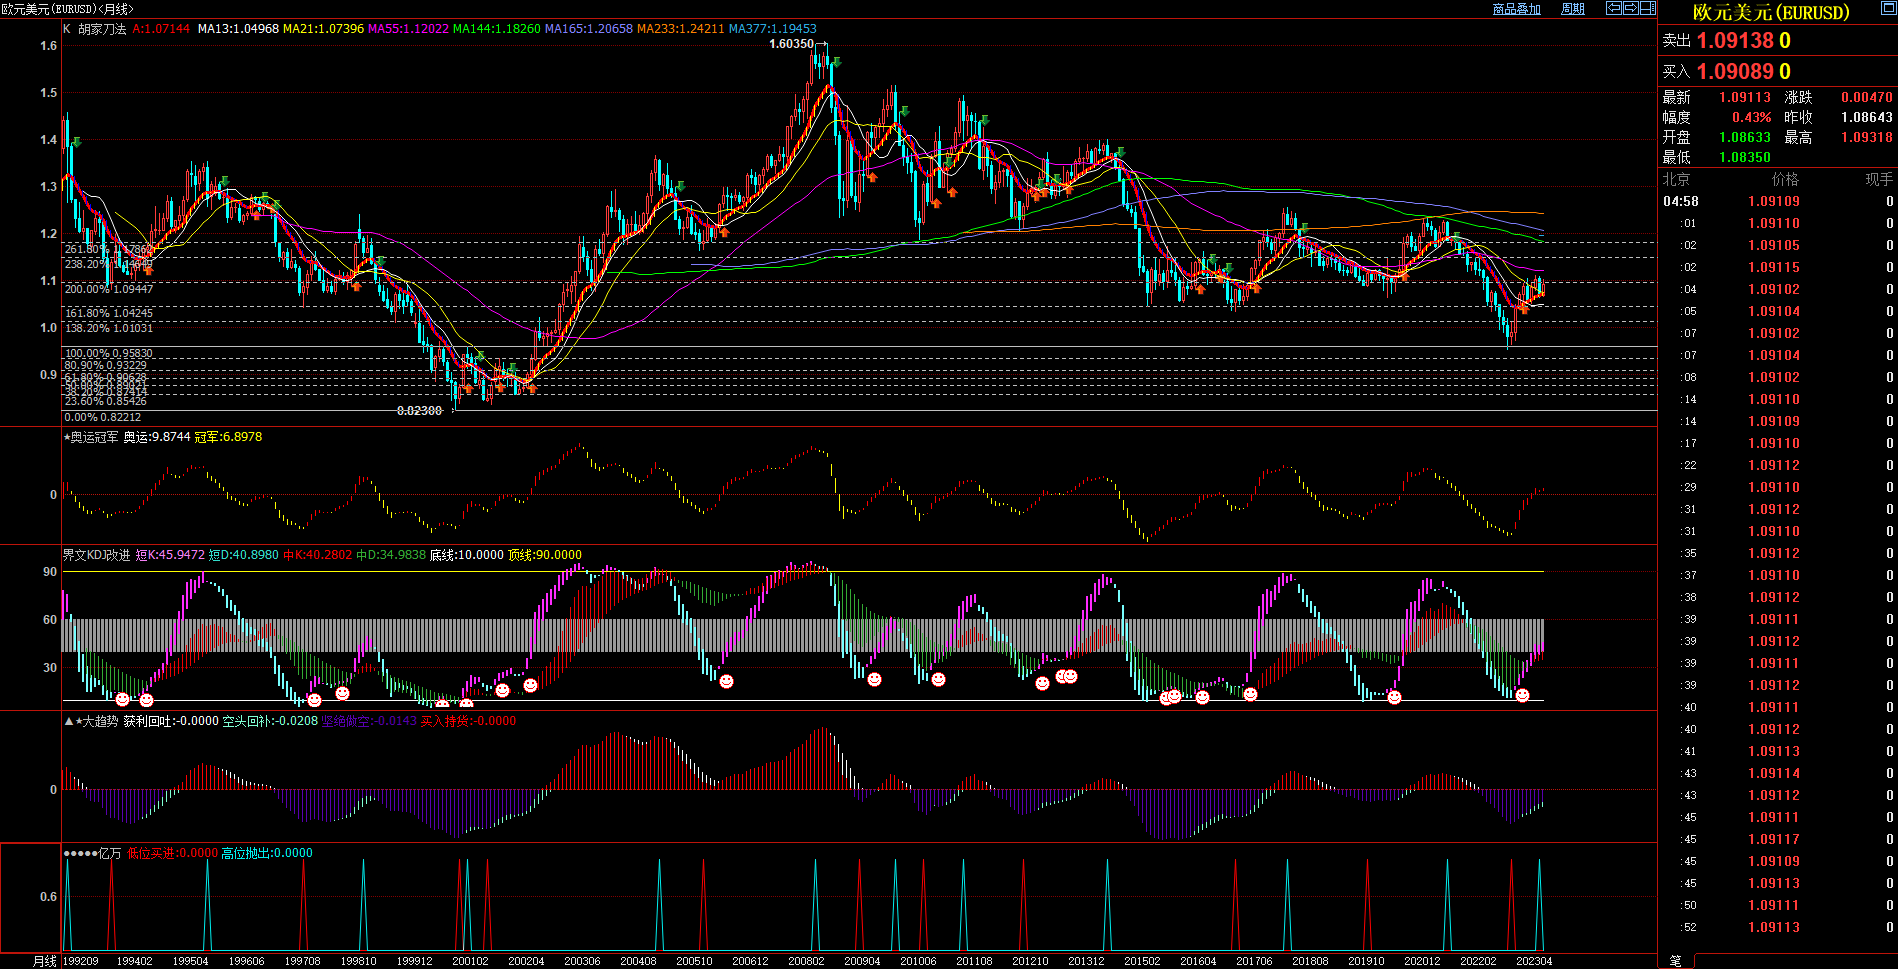
Task: Click the 月线 period label at bottom left
Action: (x=45, y=961)
